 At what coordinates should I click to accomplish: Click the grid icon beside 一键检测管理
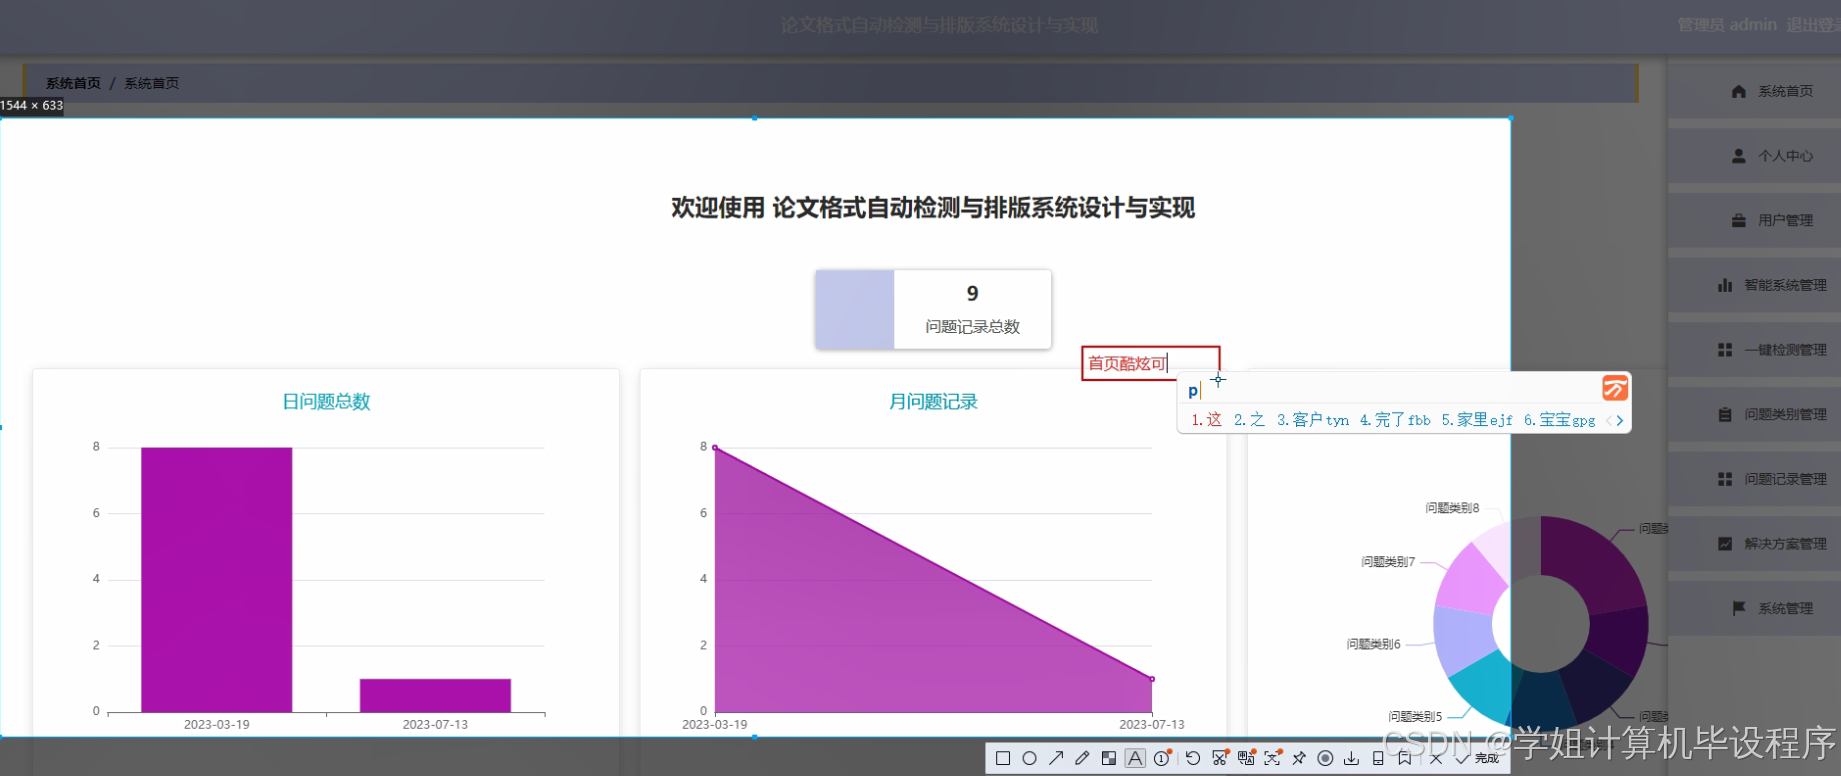pos(1725,350)
